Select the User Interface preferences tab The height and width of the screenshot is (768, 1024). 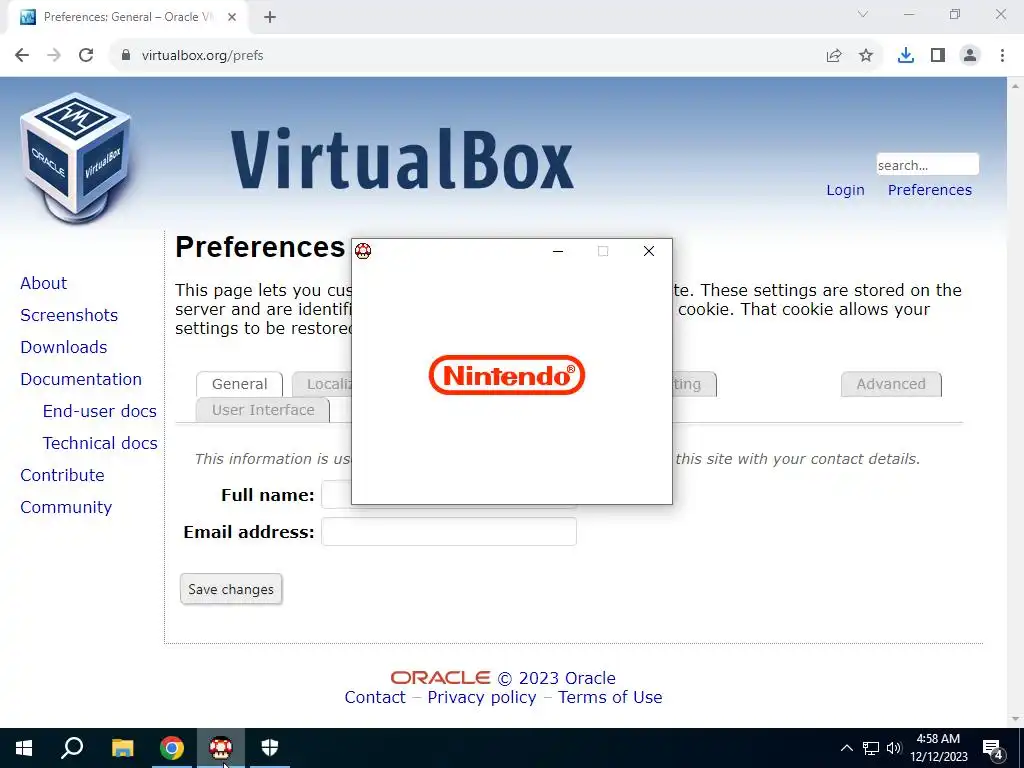(263, 410)
